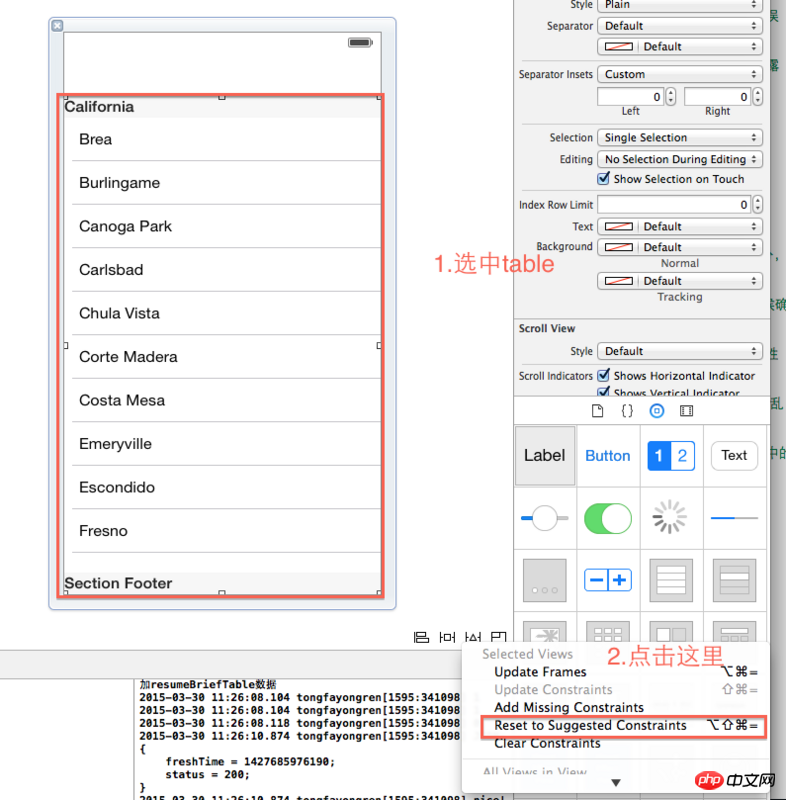Viewport: 786px width, 800px height.
Task: Open the Separator Insets Custom dropdown
Action: [680, 74]
